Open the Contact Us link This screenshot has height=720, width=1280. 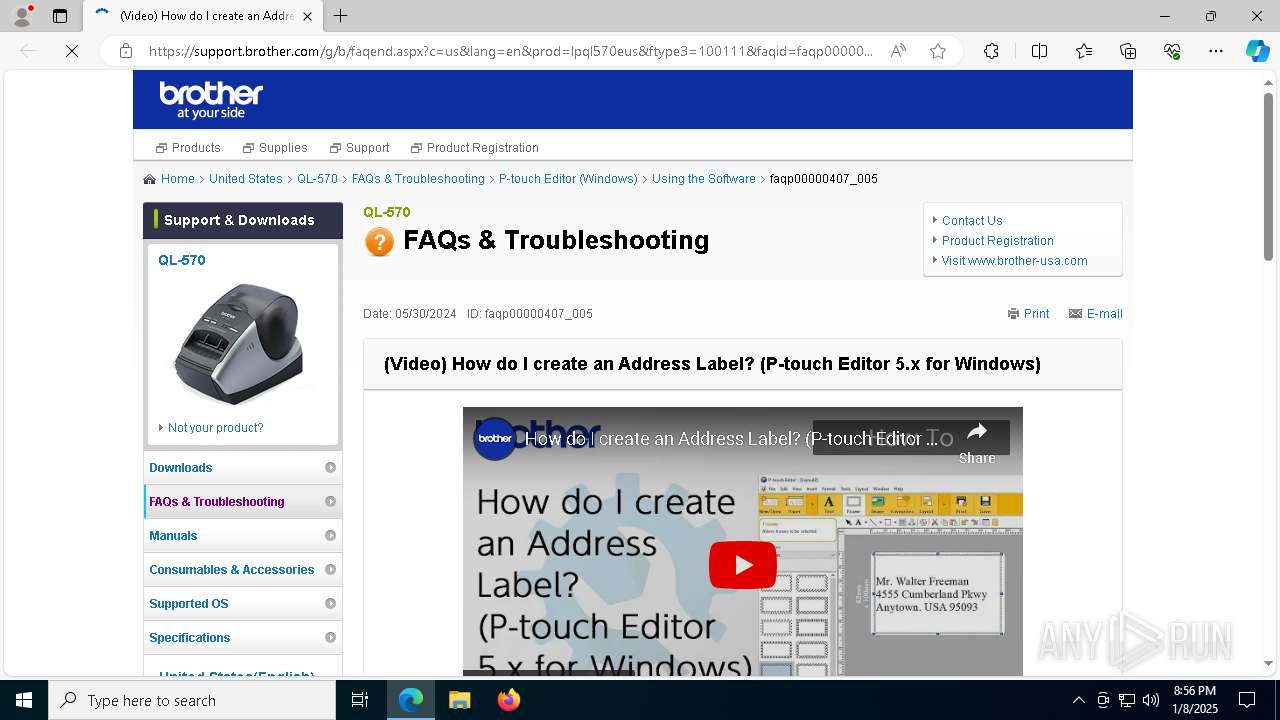pyautogui.click(x=972, y=221)
